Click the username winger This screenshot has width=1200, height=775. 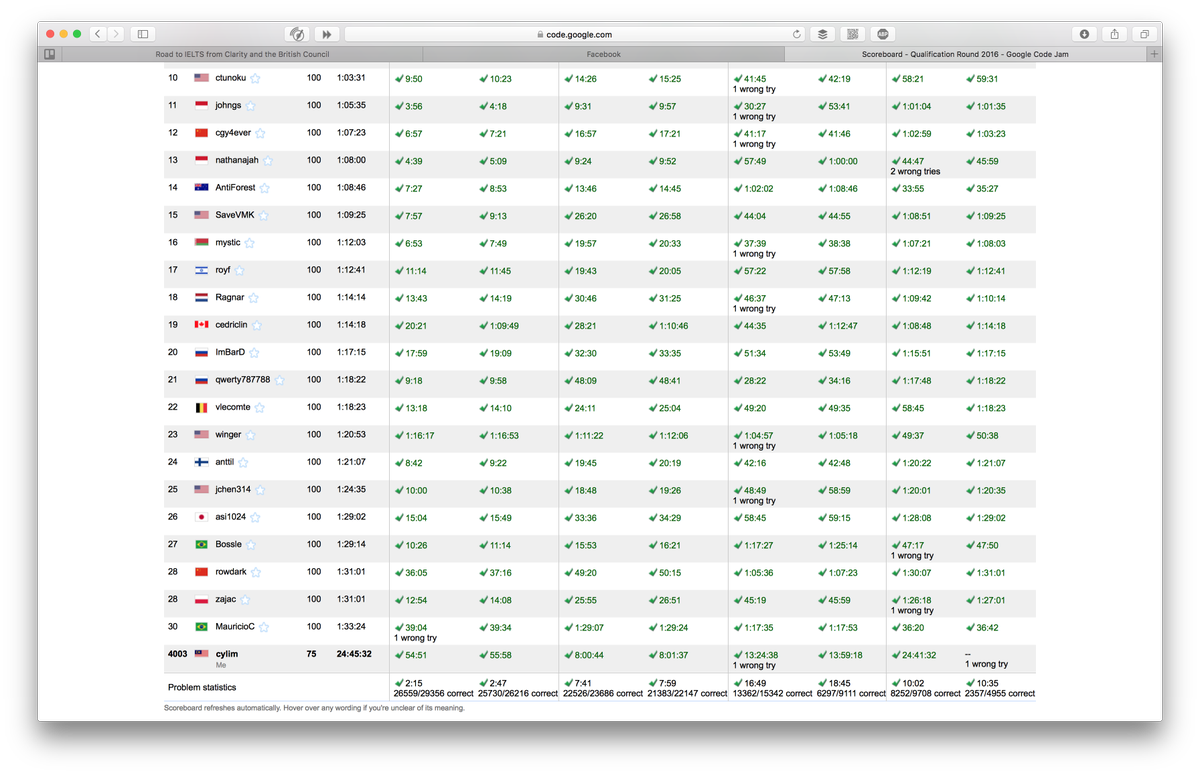tap(228, 435)
